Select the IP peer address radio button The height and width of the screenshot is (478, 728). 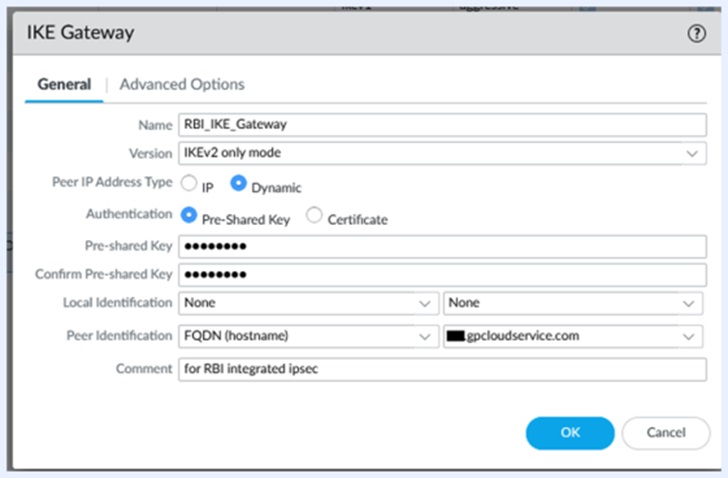(x=188, y=185)
